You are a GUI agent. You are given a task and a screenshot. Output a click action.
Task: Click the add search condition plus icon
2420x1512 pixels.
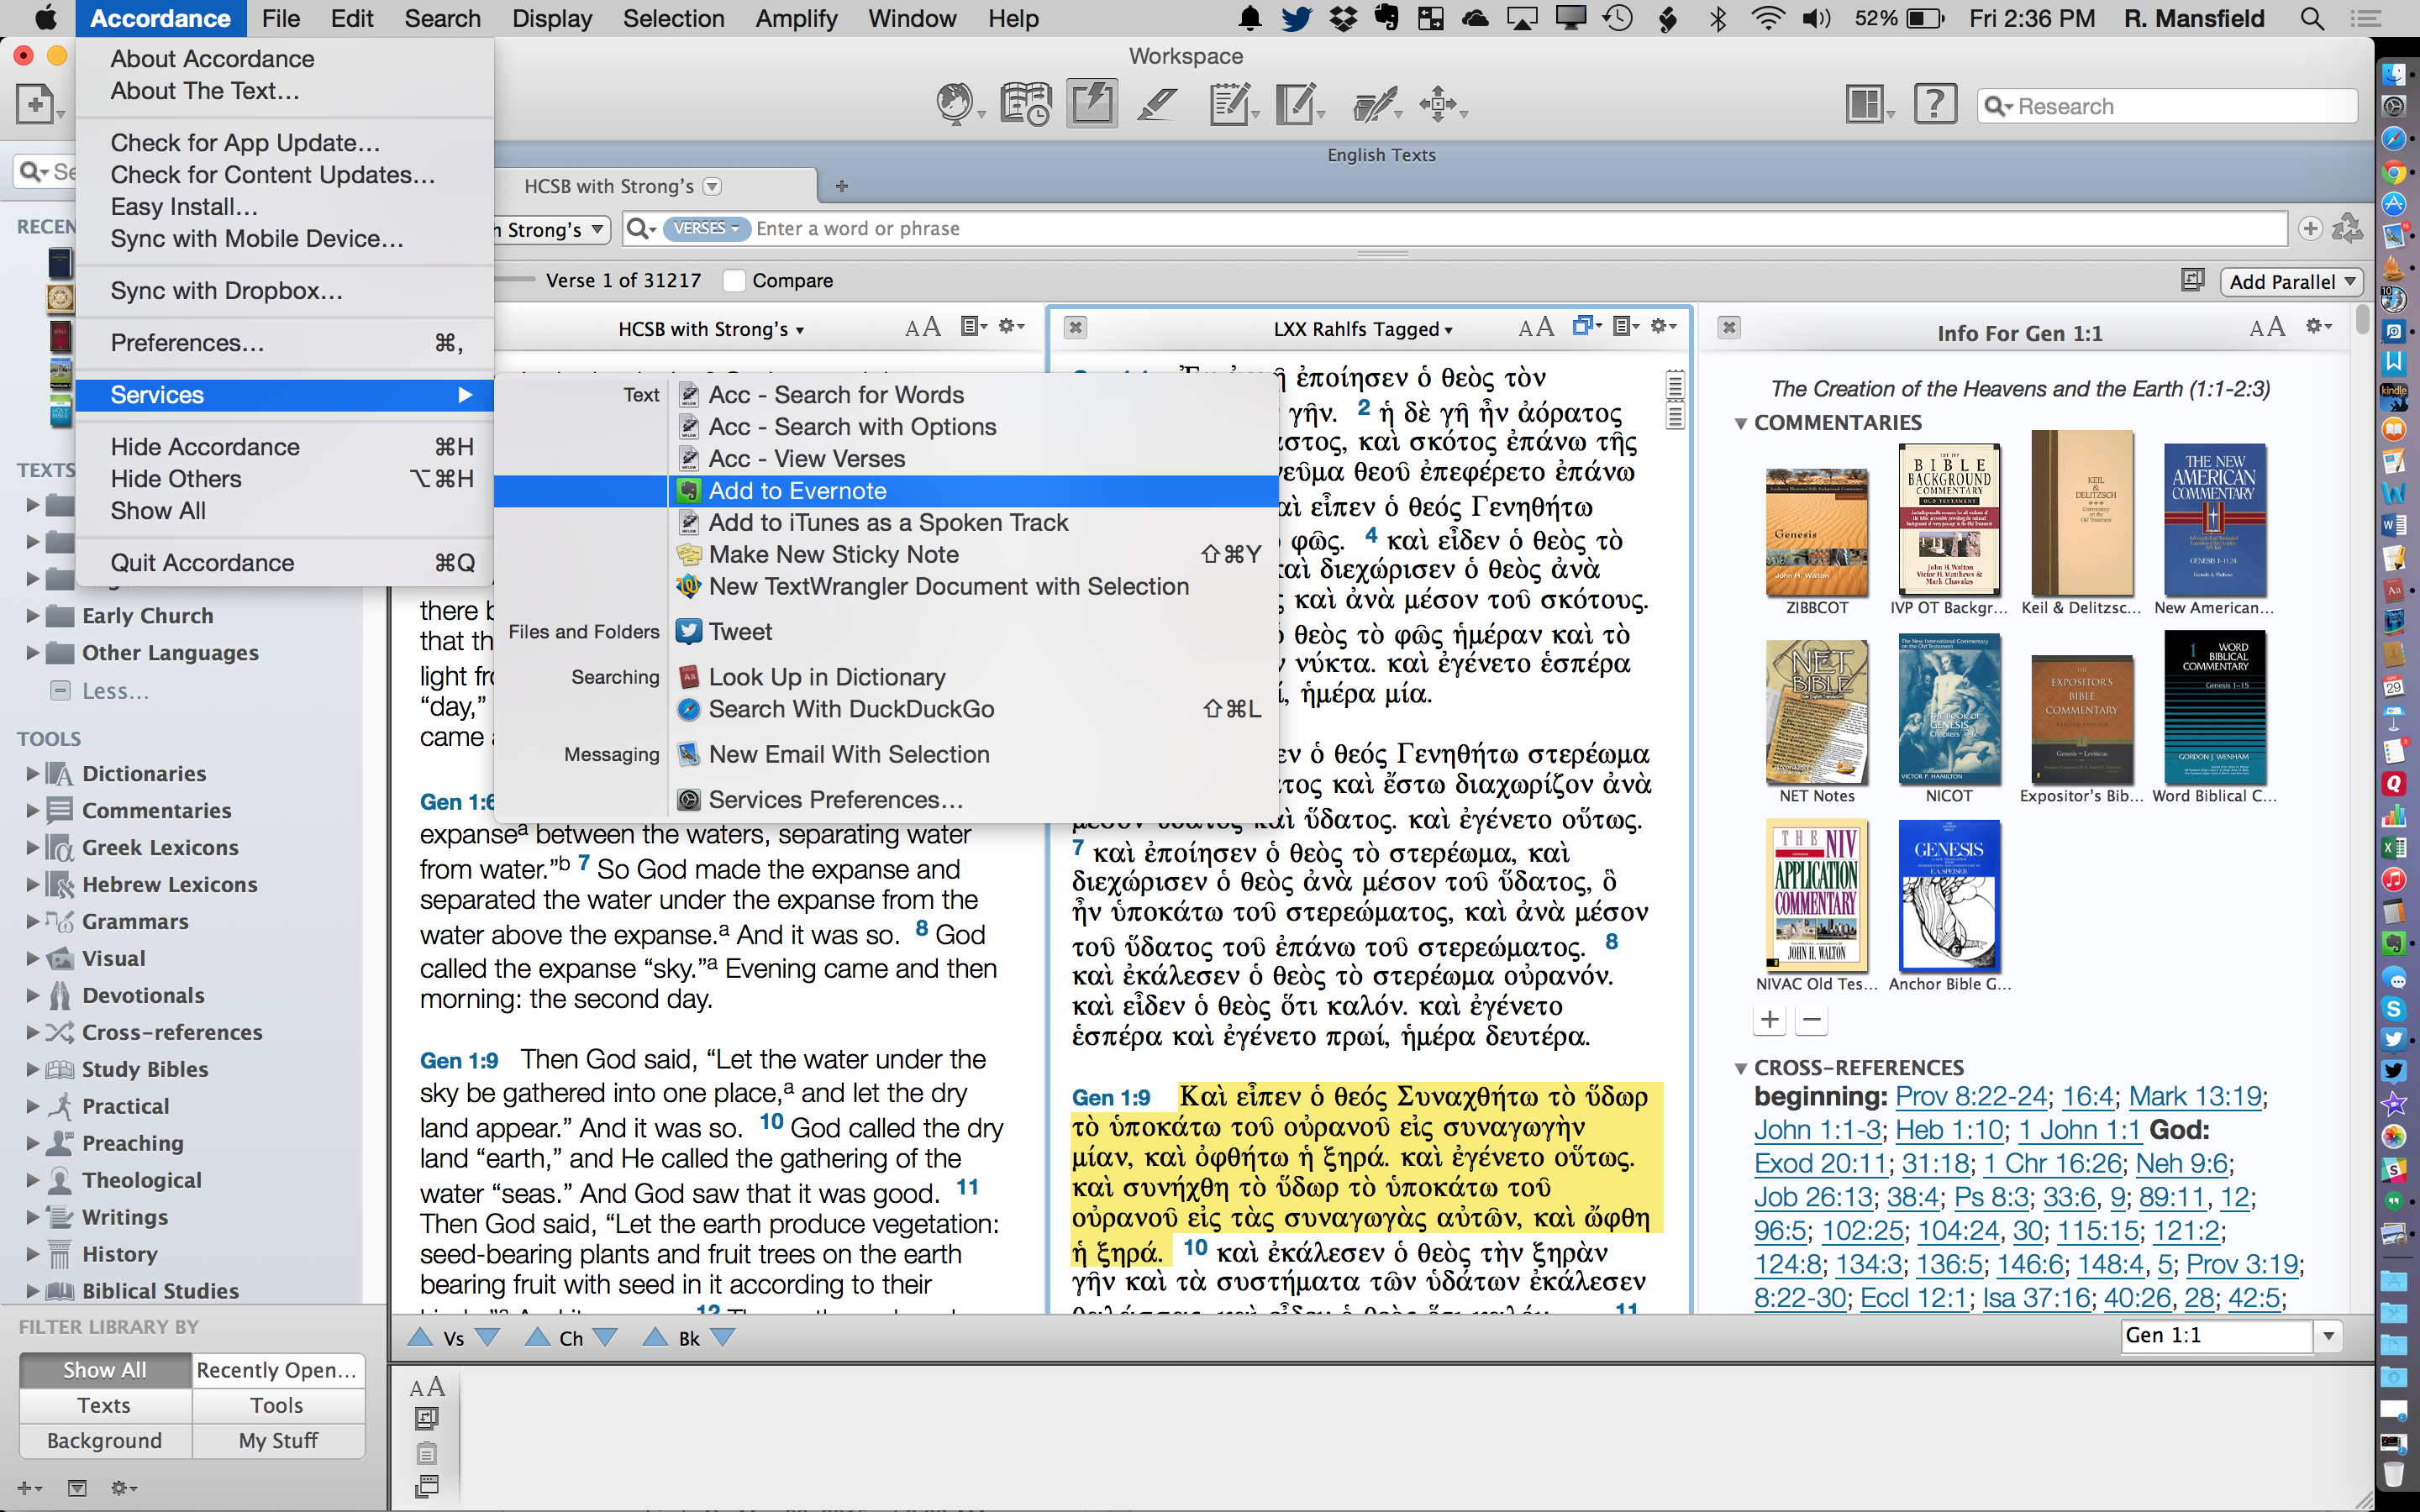click(2309, 229)
